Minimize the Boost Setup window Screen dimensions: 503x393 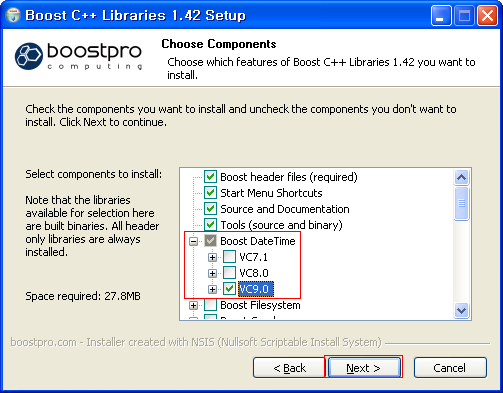point(441,15)
